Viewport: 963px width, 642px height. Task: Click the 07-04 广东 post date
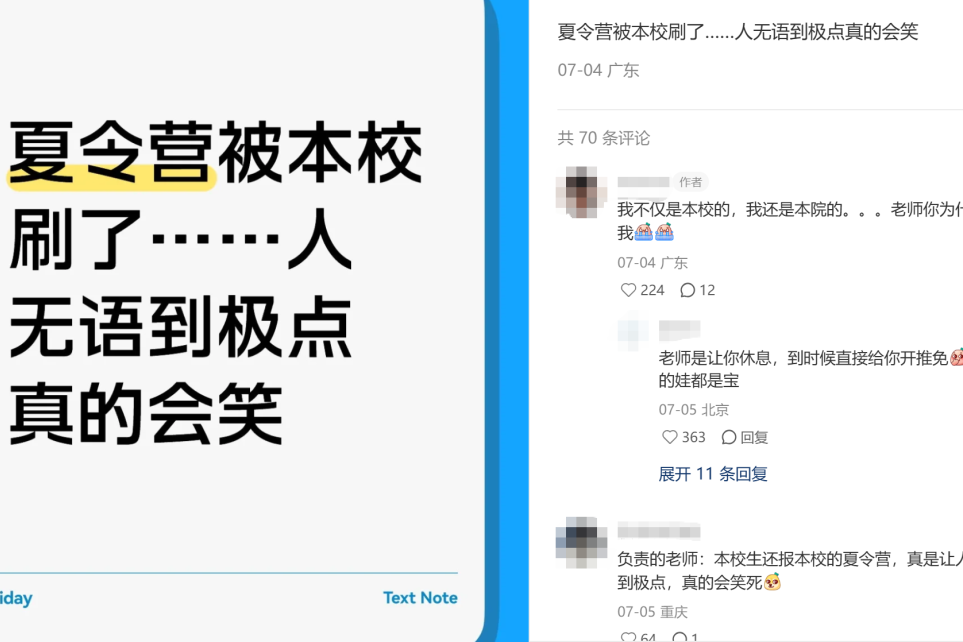point(598,70)
